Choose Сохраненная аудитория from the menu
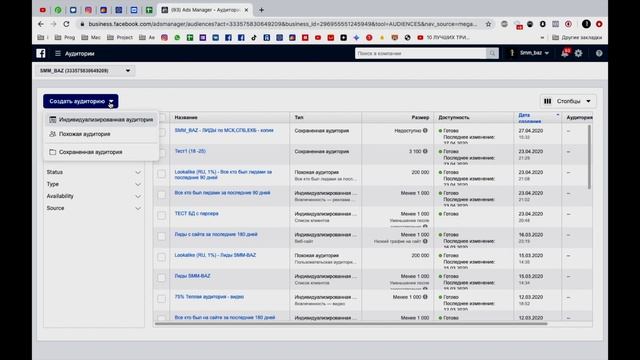 (x=101, y=152)
